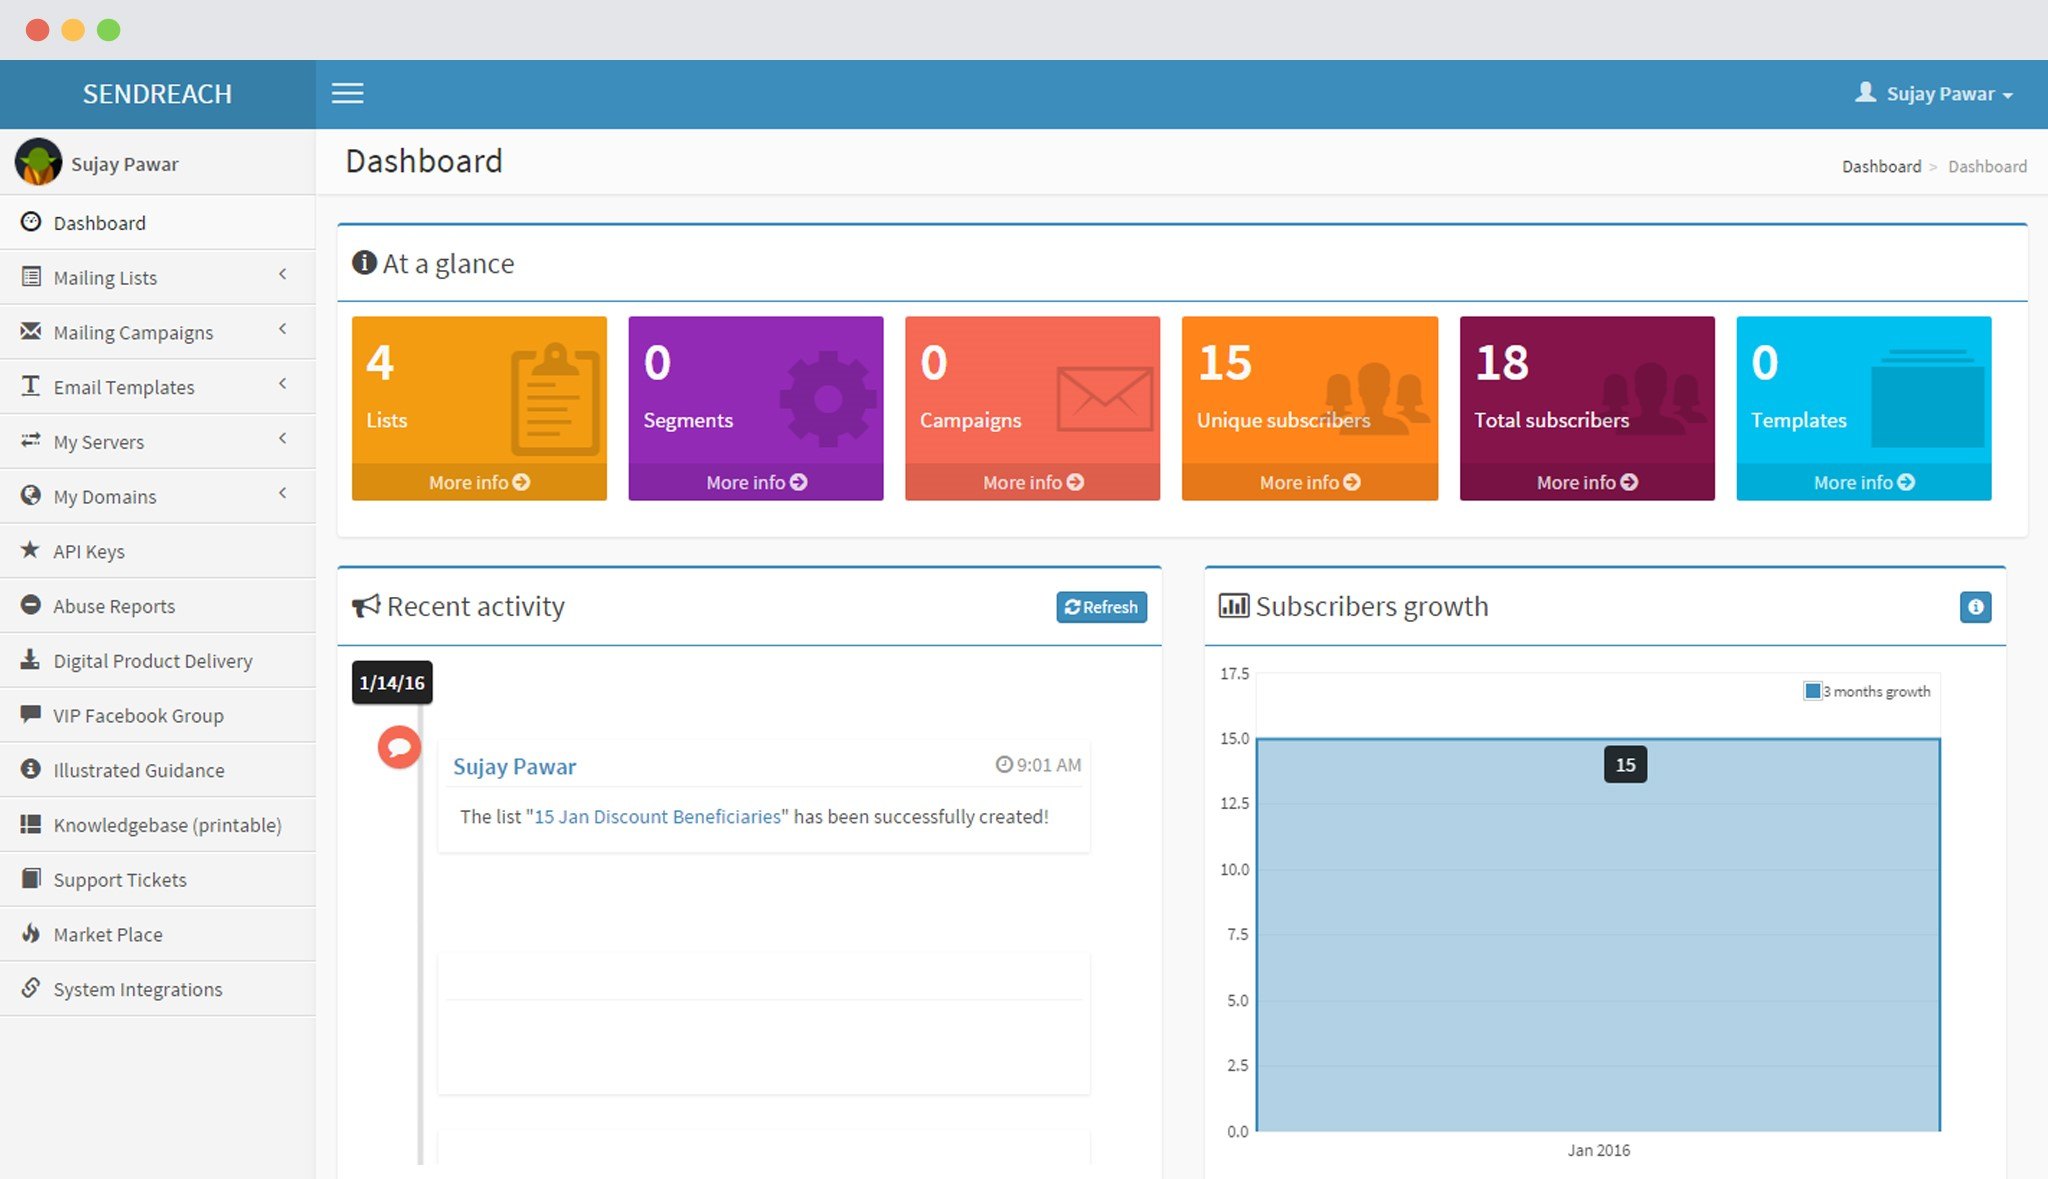Click the Digital Product Delivery icon
Viewport: 2048px width, 1179px height.
tap(31, 660)
